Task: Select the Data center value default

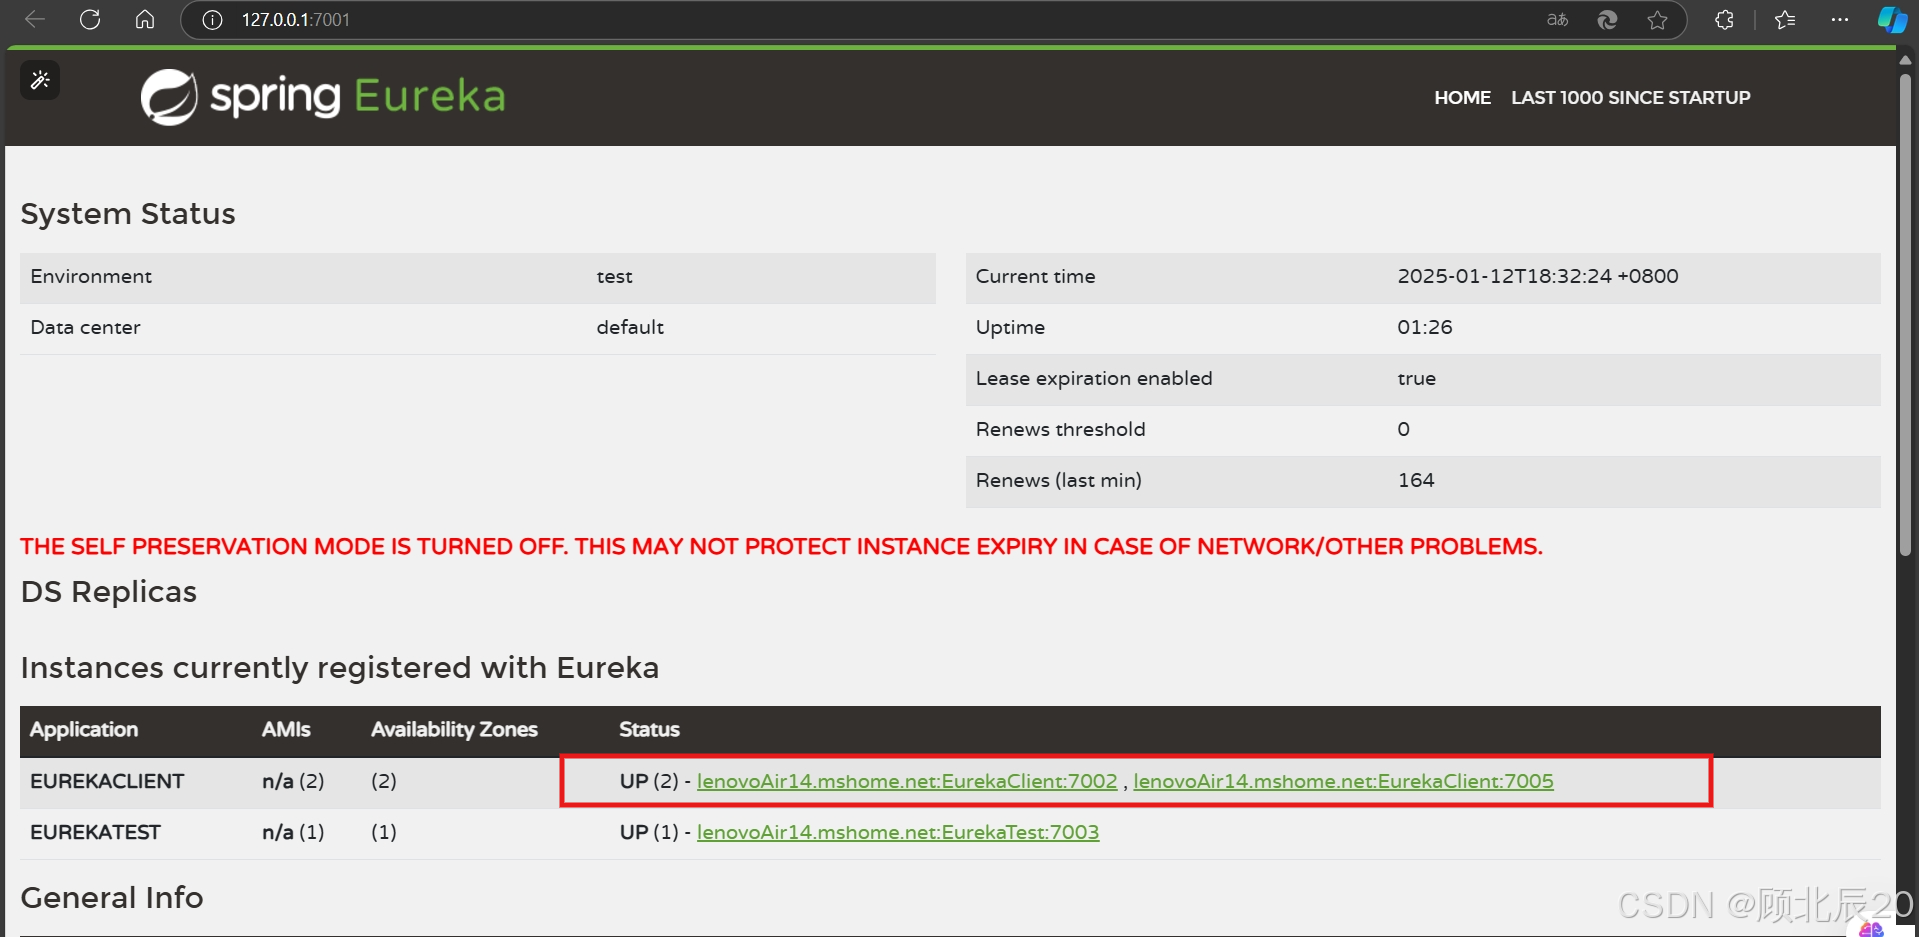Action: (630, 327)
